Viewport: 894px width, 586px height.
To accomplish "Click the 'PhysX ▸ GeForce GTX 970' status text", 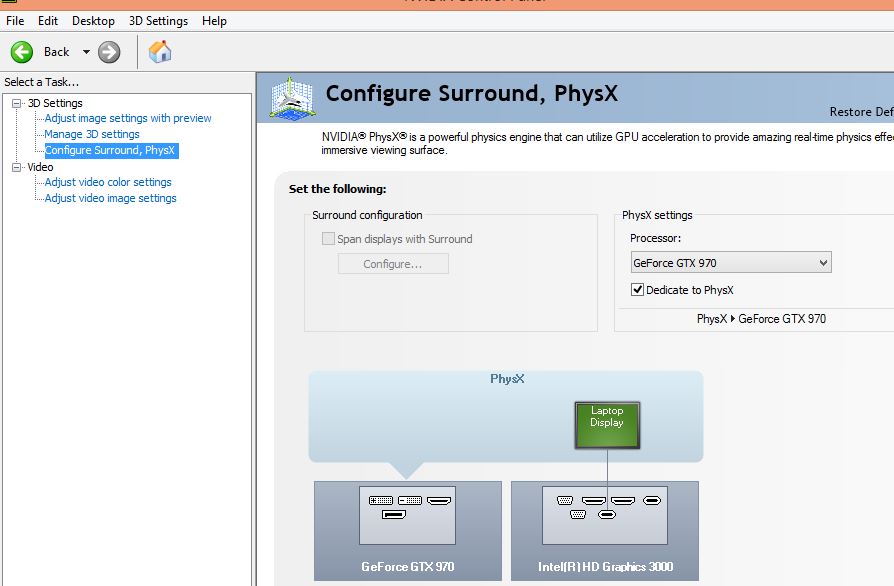I will 761,319.
